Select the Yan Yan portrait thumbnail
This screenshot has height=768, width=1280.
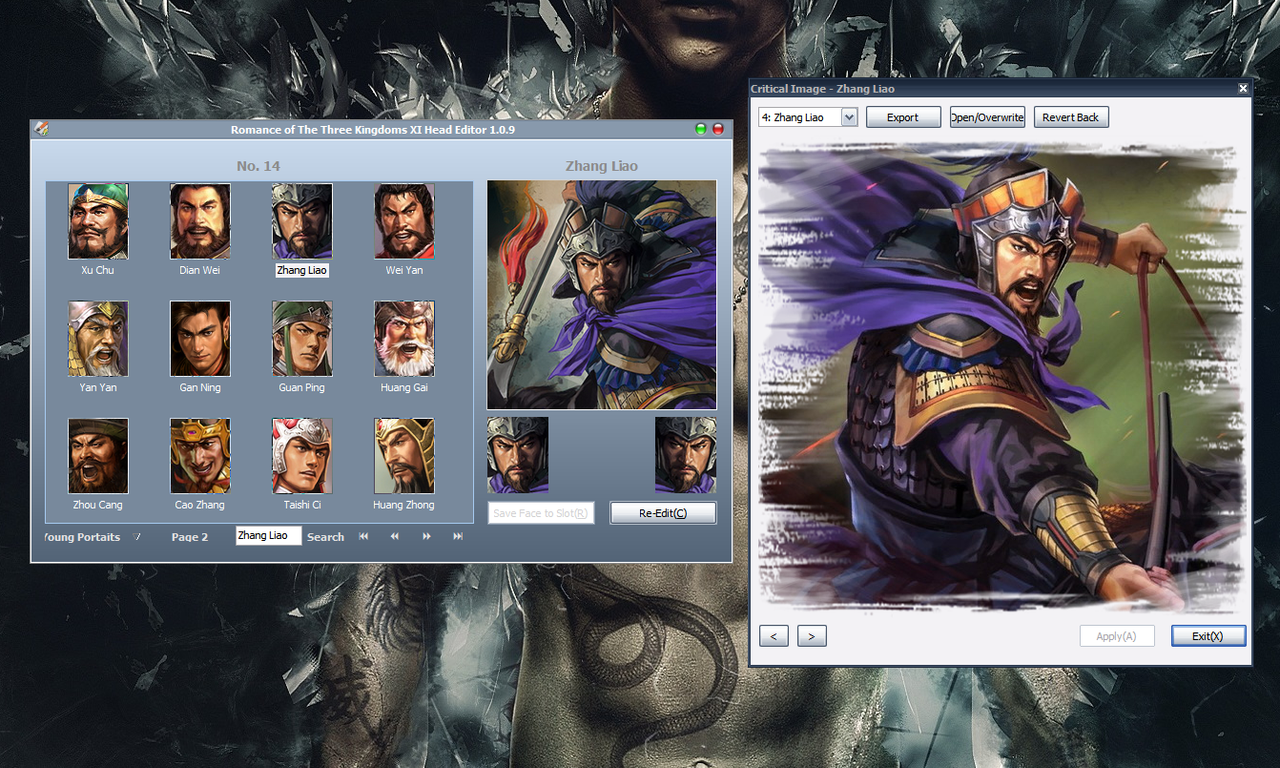pyautogui.click(x=98, y=339)
